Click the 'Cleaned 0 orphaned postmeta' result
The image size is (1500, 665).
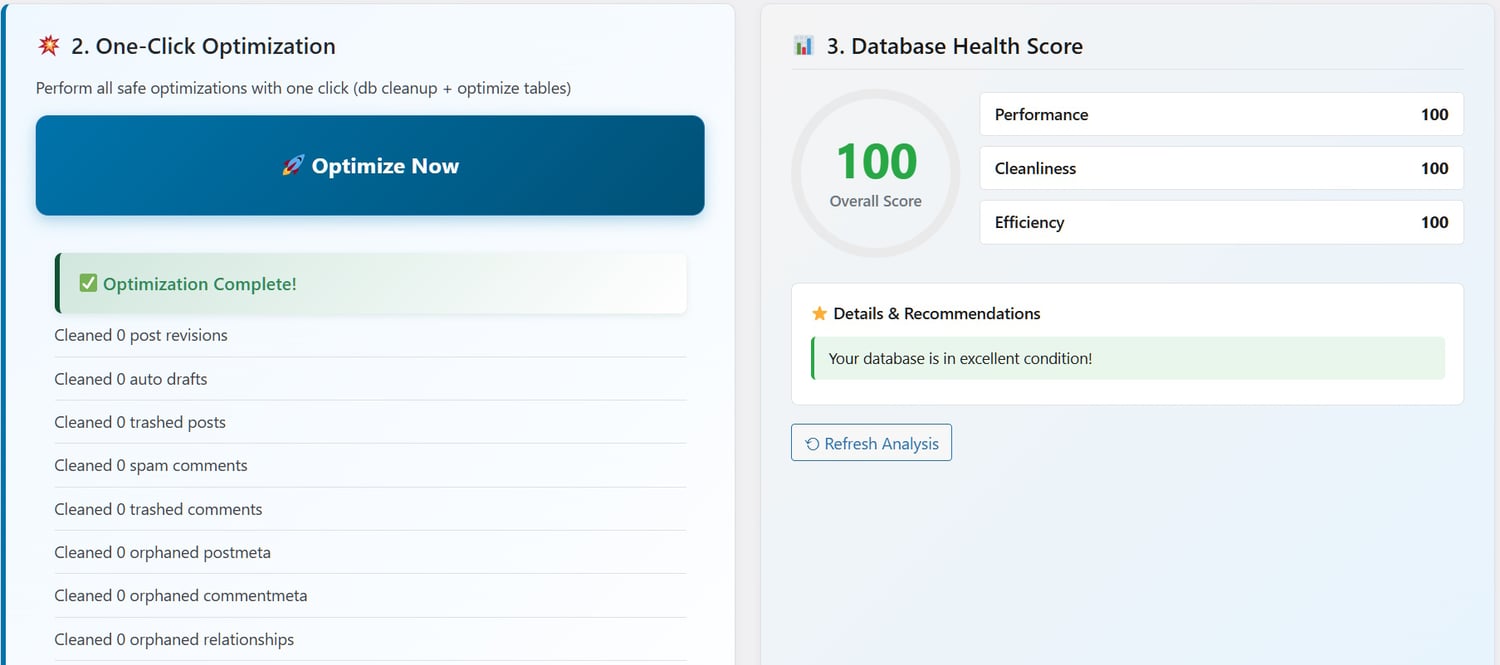pyautogui.click(x=162, y=553)
